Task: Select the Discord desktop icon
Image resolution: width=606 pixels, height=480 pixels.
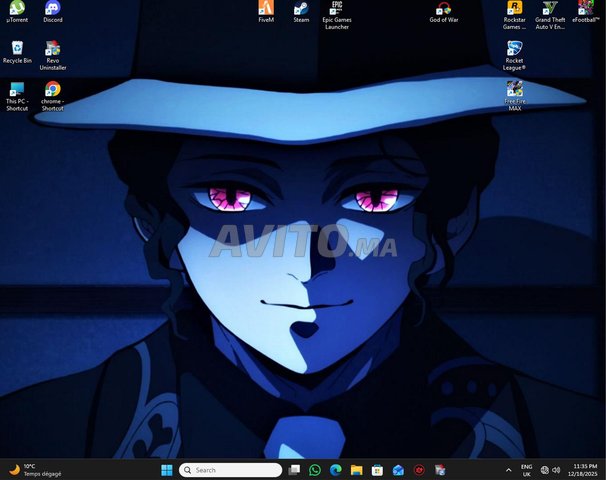Action: (53, 9)
